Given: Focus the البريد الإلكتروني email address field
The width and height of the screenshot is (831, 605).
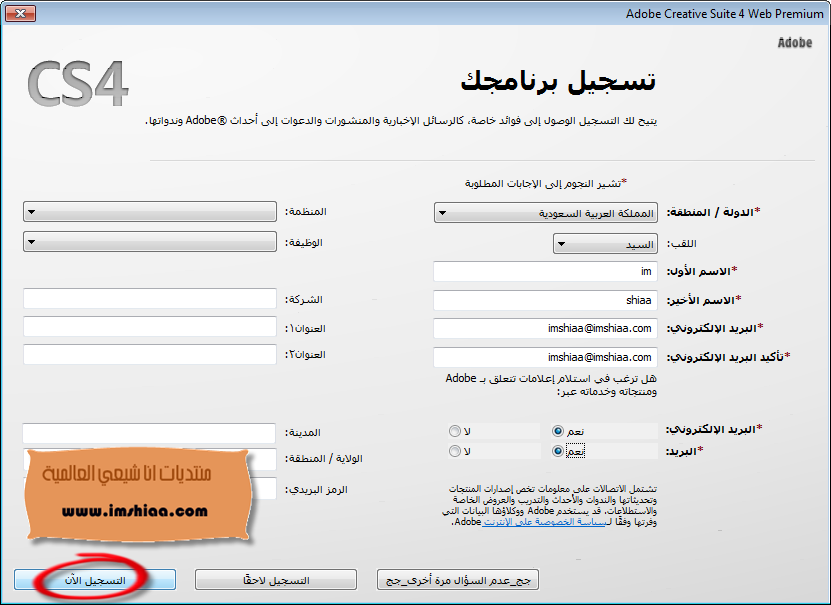Looking at the screenshot, I should pyautogui.click(x=545, y=328).
